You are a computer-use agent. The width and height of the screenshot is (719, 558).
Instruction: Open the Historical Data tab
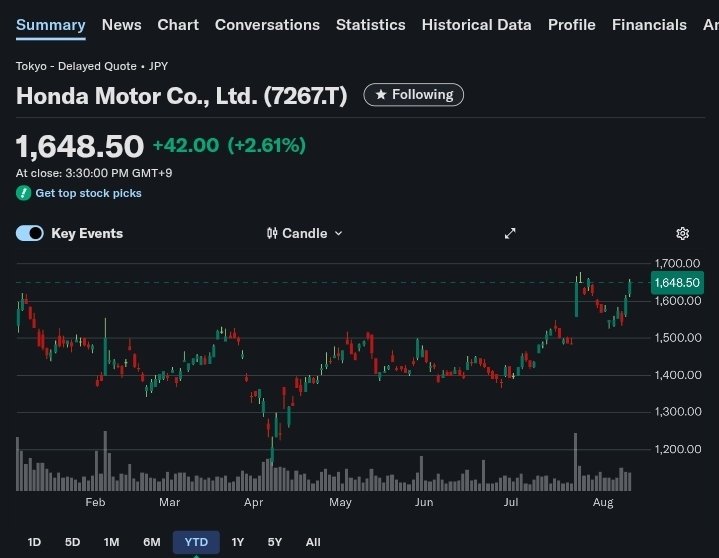click(x=476, y=25)
